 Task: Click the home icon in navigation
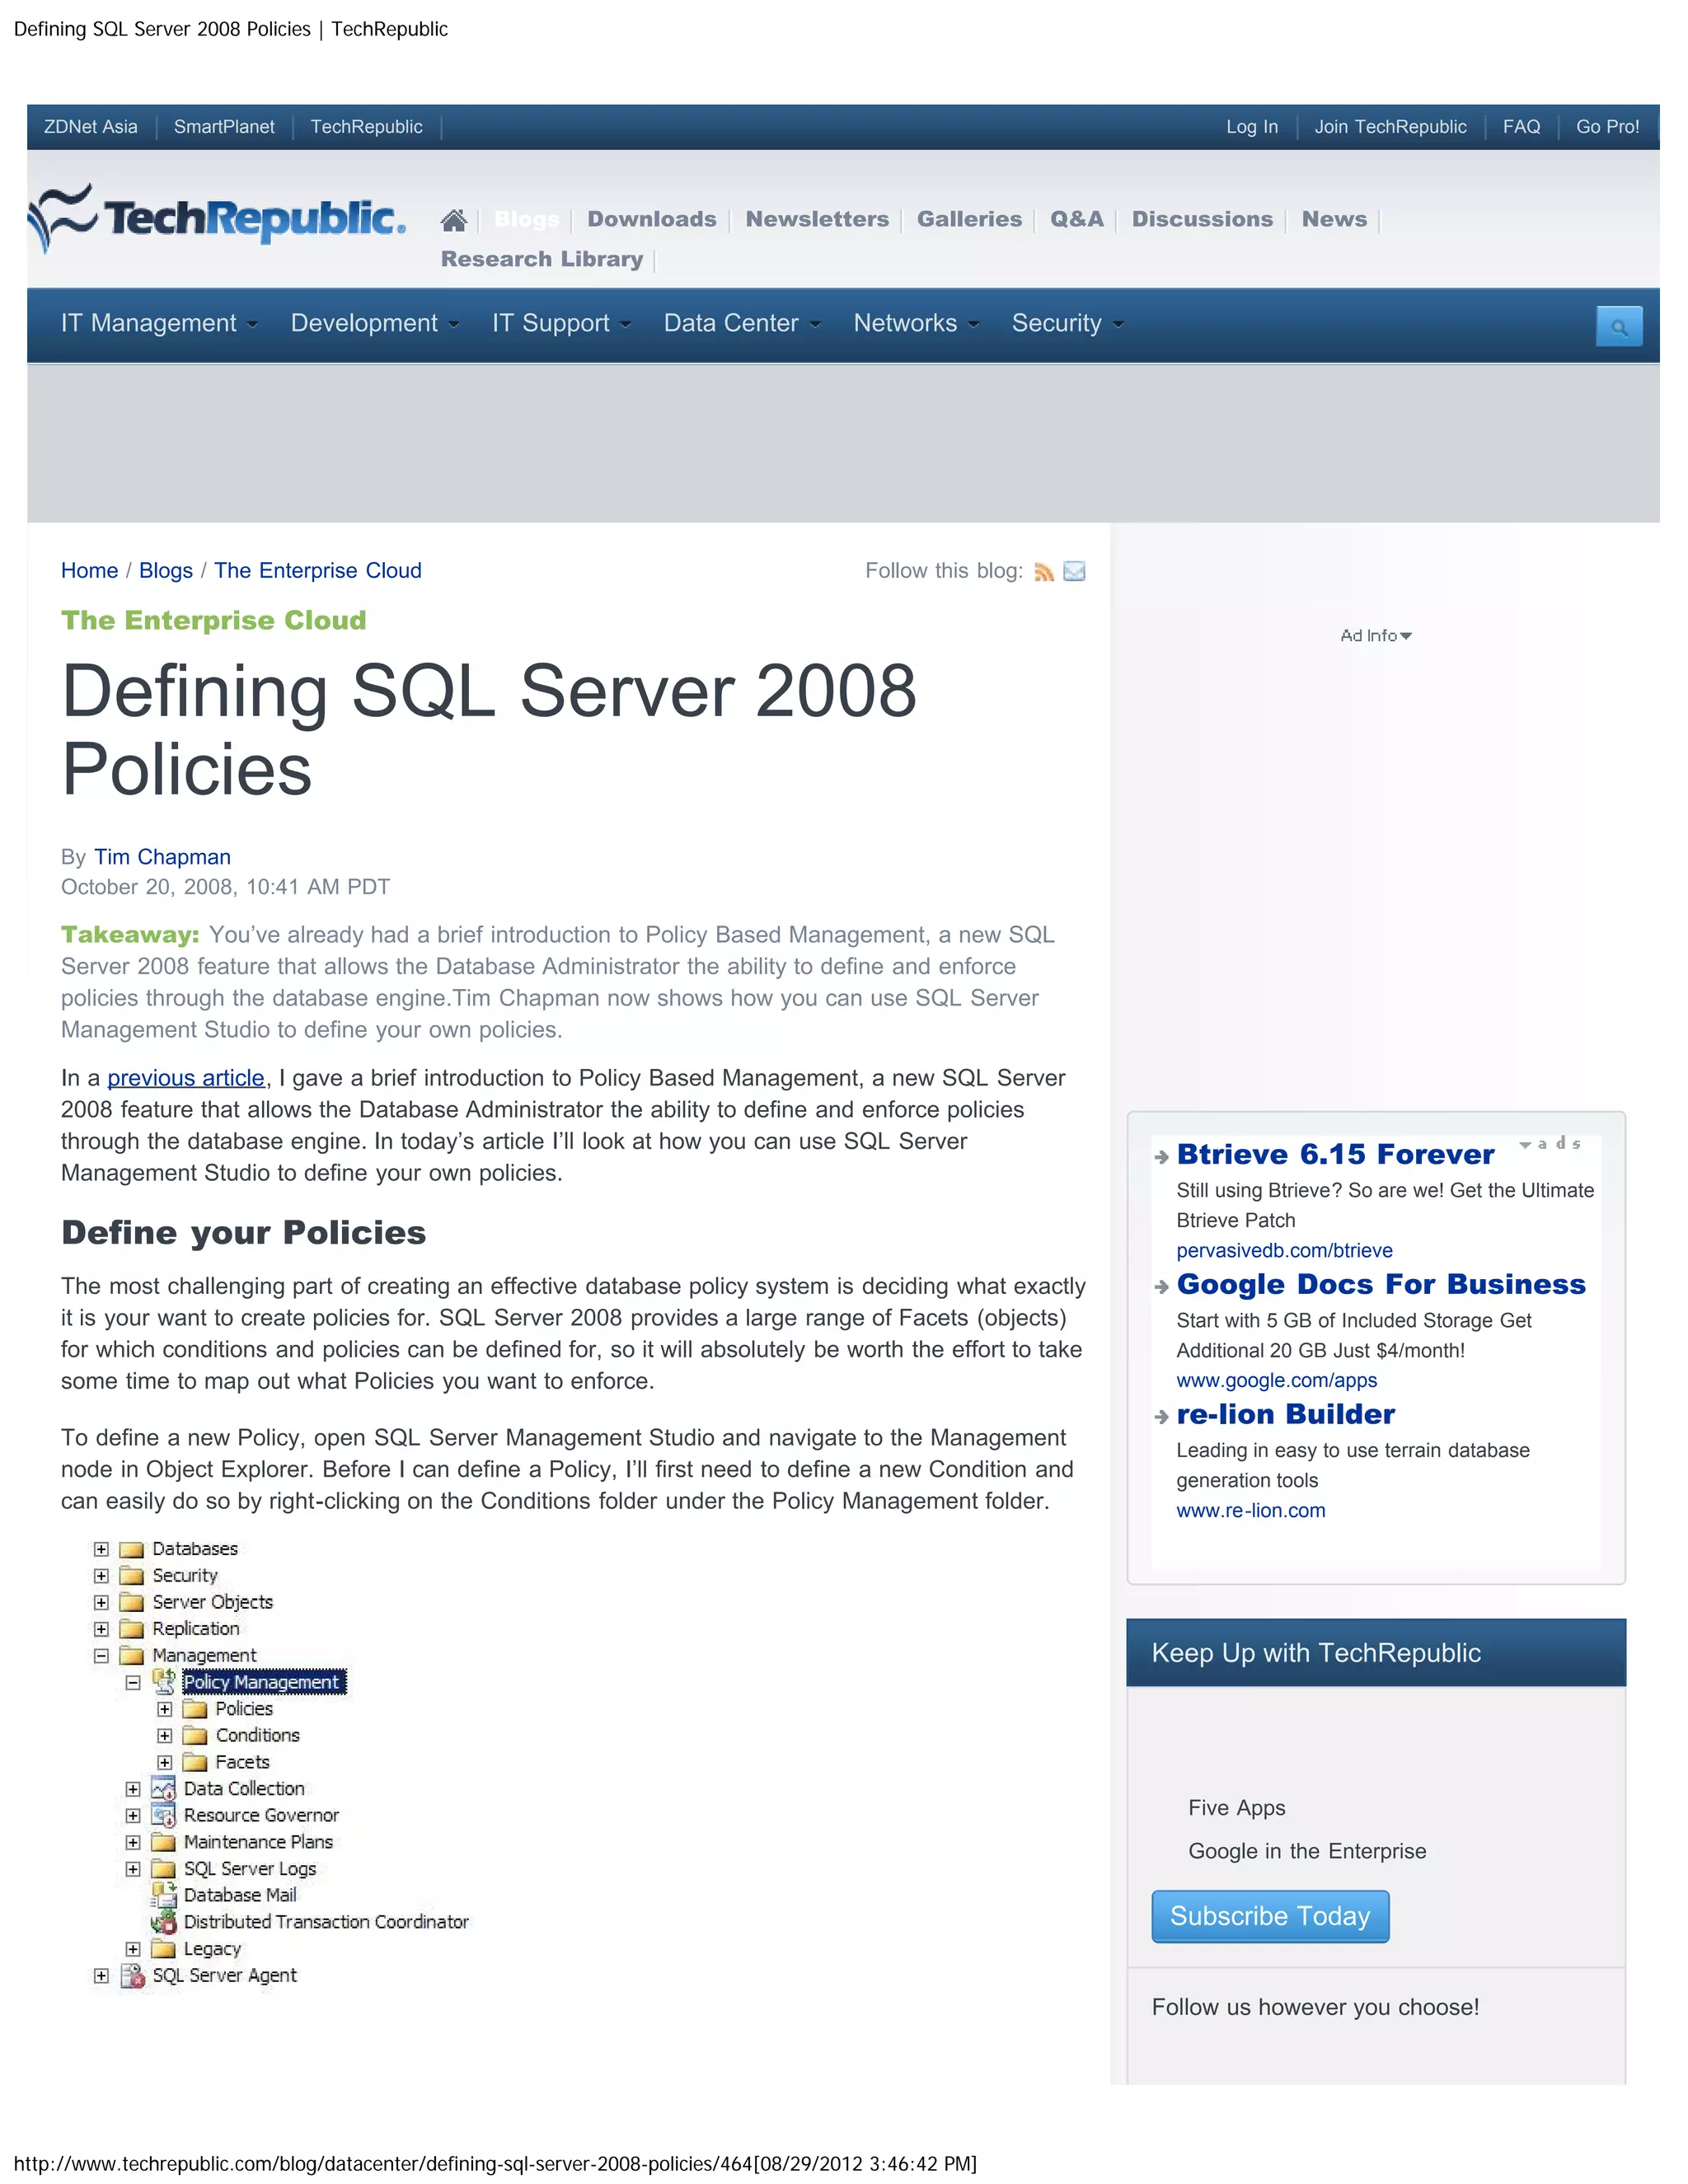(453, 220)
